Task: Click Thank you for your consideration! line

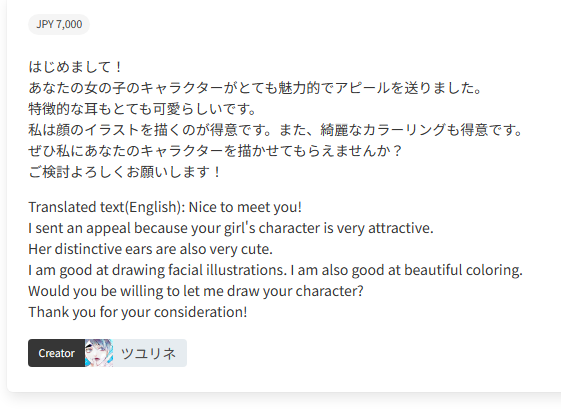Action: coord(138,312)
